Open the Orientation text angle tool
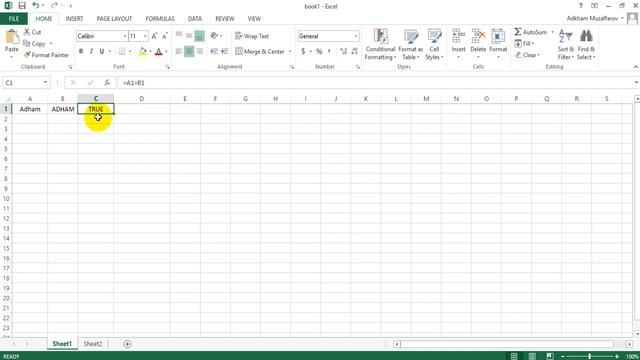The image size is (640, 360). [x=215, y=36]
